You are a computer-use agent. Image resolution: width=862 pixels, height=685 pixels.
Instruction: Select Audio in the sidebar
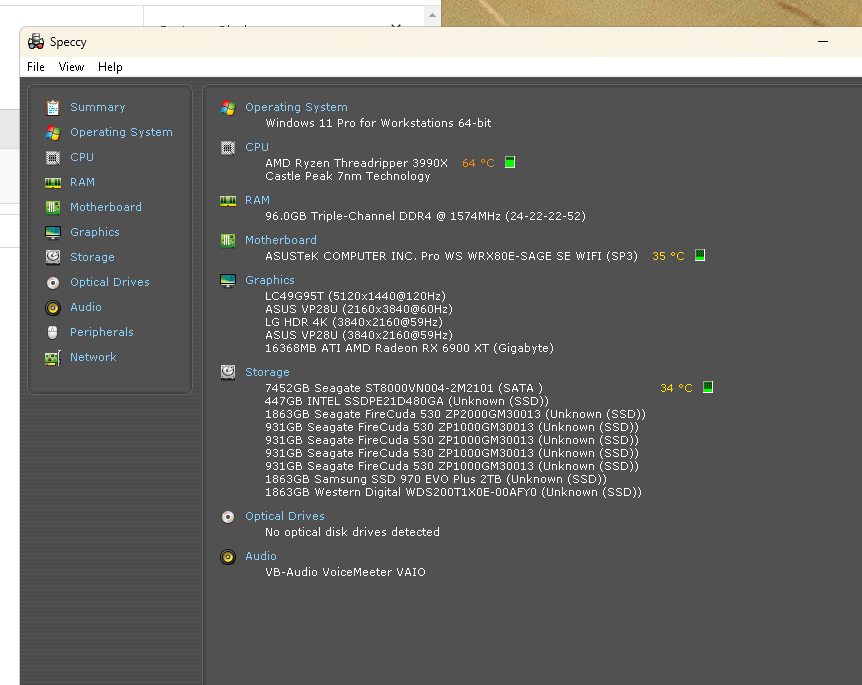[x=86, y=307]
